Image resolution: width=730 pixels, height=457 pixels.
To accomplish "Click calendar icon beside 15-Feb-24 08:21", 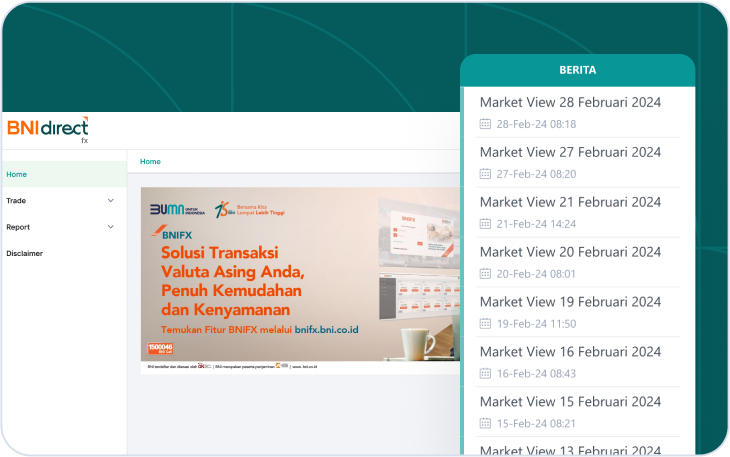I will click(x=486, y=424).
